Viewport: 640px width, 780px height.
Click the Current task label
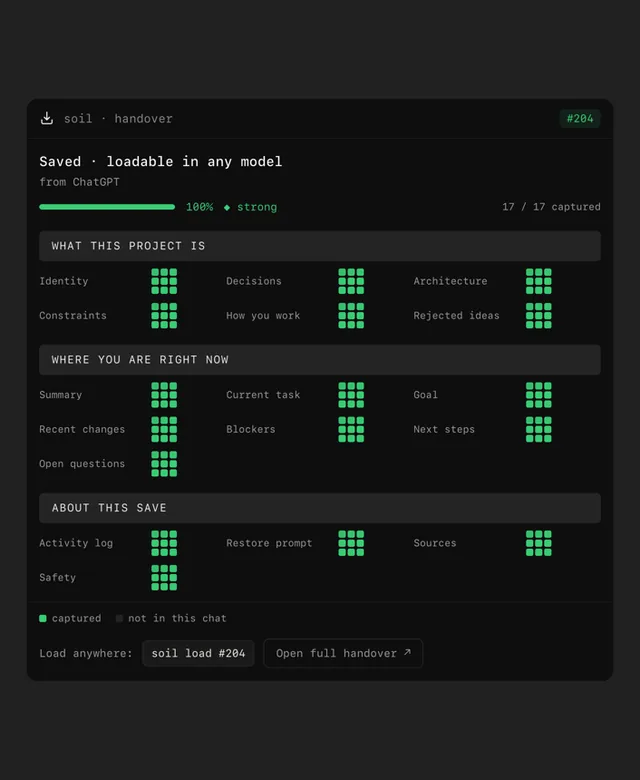click(263, 395)
